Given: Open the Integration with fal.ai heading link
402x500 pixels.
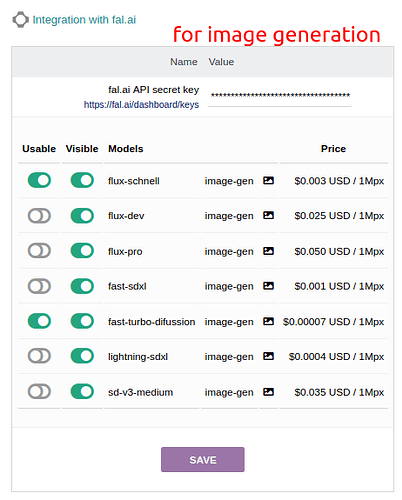Looking at the screenshot, I should pyautogui.click(x=84, y=20).
